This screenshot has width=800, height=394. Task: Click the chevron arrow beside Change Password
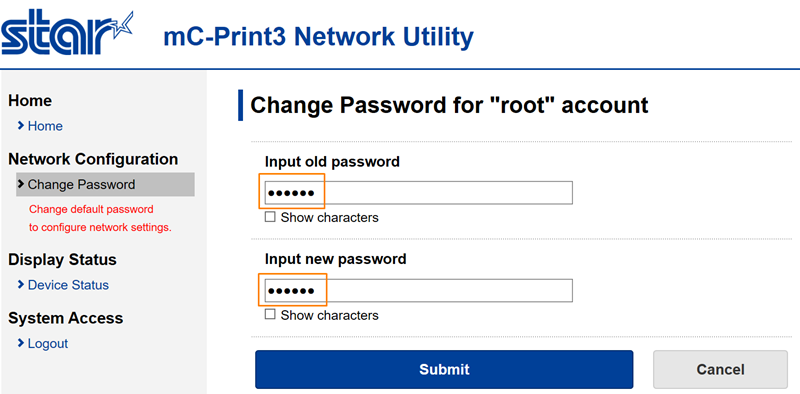point(20,184)
